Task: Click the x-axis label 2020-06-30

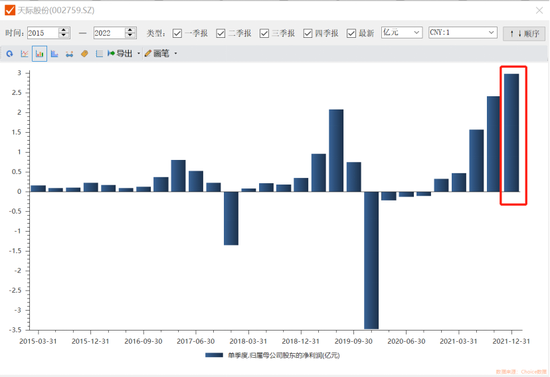Action: point(406,341)
